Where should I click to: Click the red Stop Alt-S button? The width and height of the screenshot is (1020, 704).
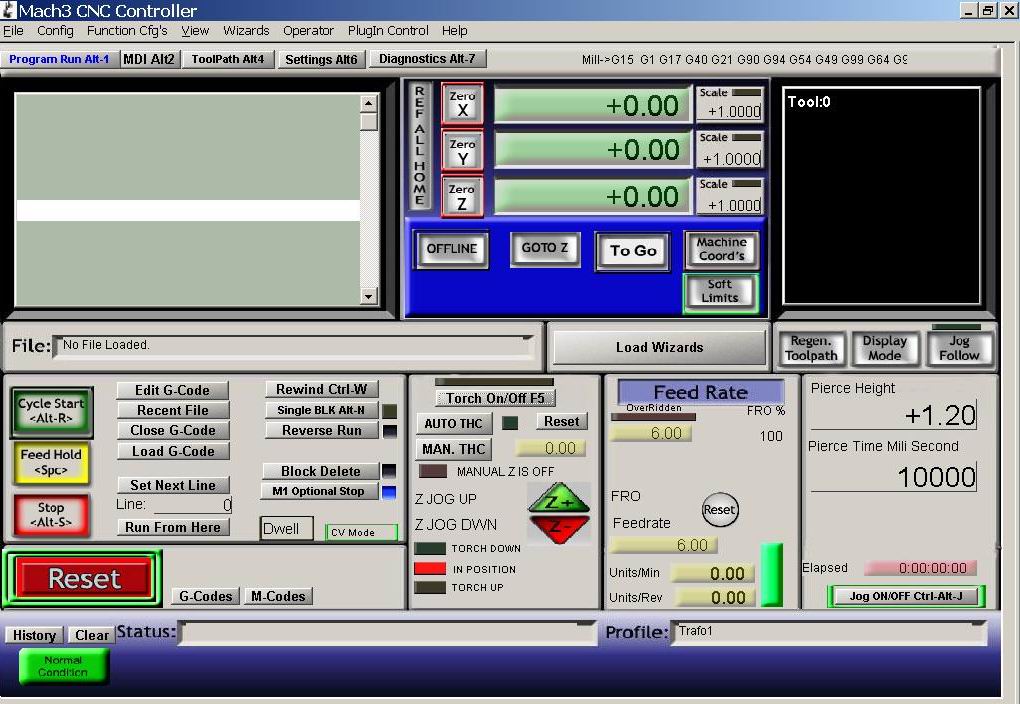(x=51, y=515)
